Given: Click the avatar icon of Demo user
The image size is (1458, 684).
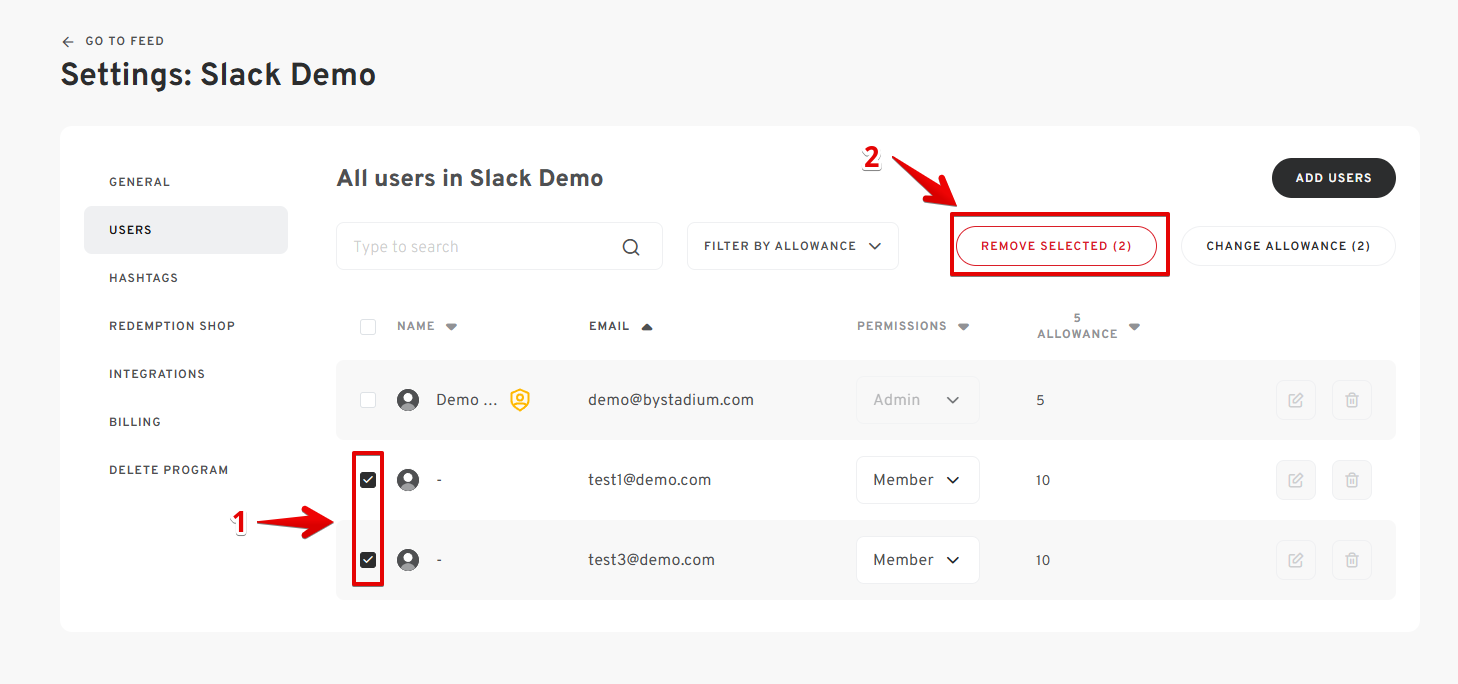Looking at the screenshot, I should (x=408, y=400).
